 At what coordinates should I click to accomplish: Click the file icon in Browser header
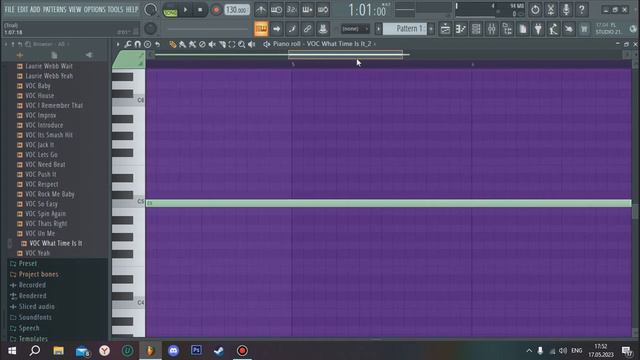pyautogui.click(x=54, y=55)
